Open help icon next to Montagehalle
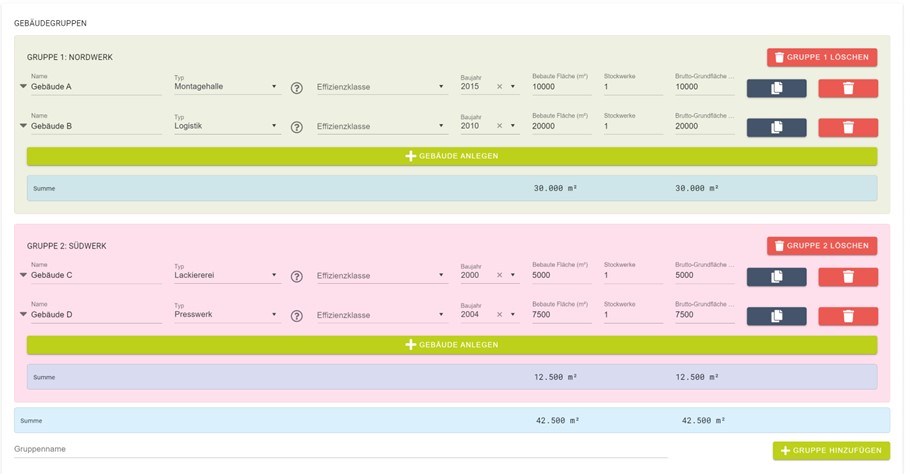907x474 pixels. 297,88
